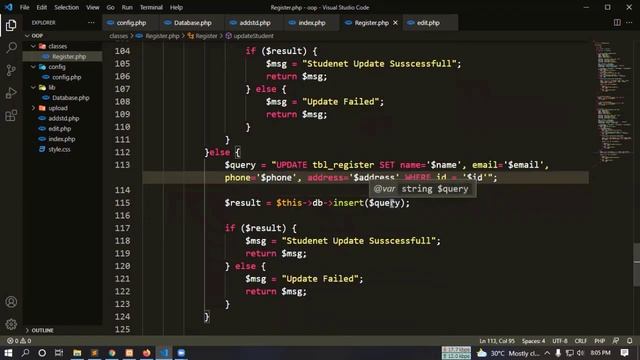Open the Manage gear icon
The width and height of the screenshot is (640, 360).
point(11,324)
